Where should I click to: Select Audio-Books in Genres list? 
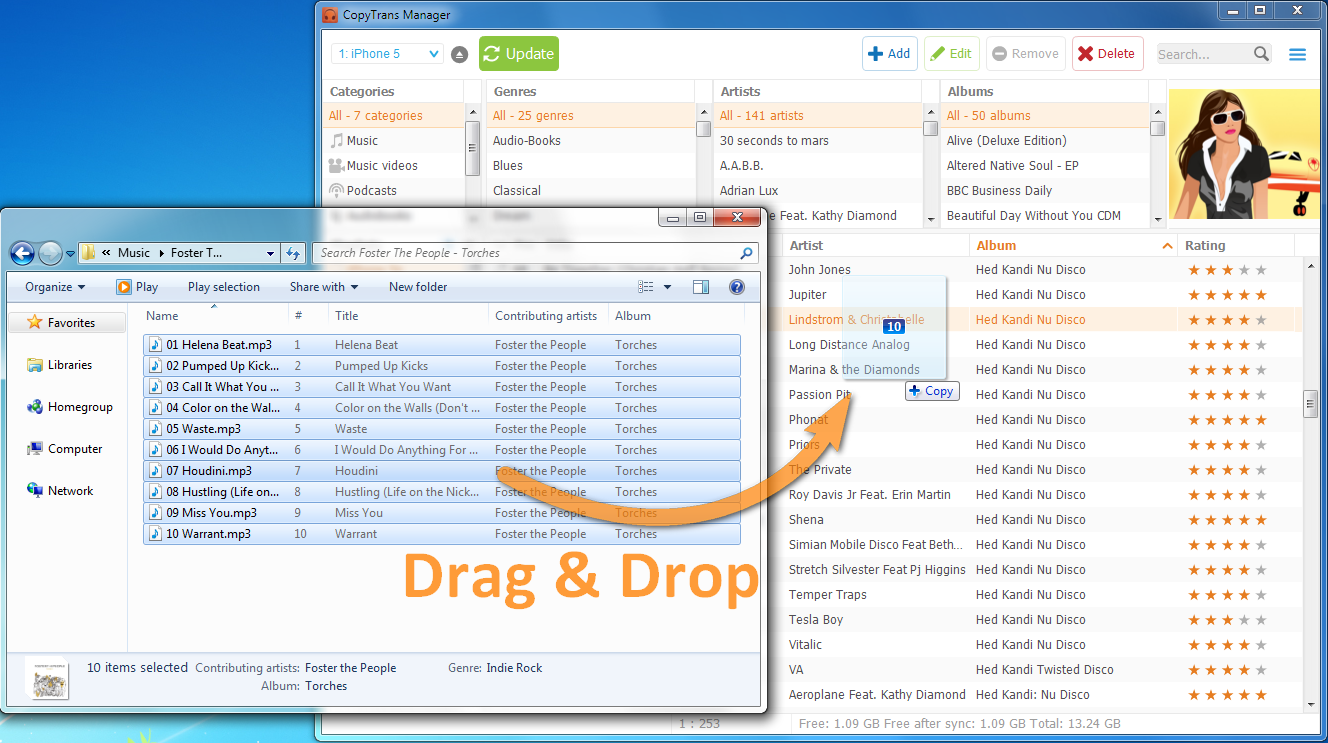tap(527, 141)
